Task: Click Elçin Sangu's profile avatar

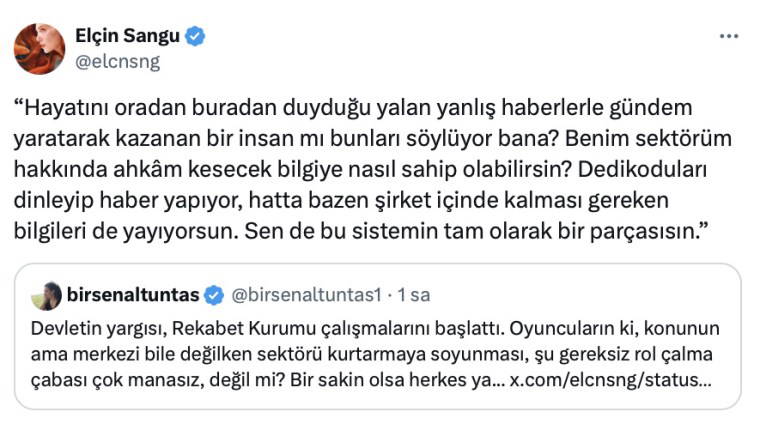Action: coord(39,48)
